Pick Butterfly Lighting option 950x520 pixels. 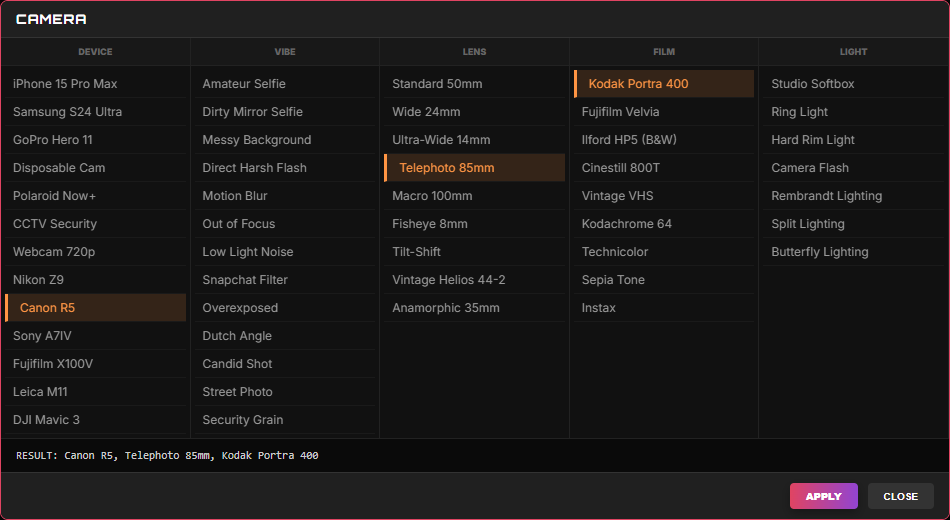point(854,252)
